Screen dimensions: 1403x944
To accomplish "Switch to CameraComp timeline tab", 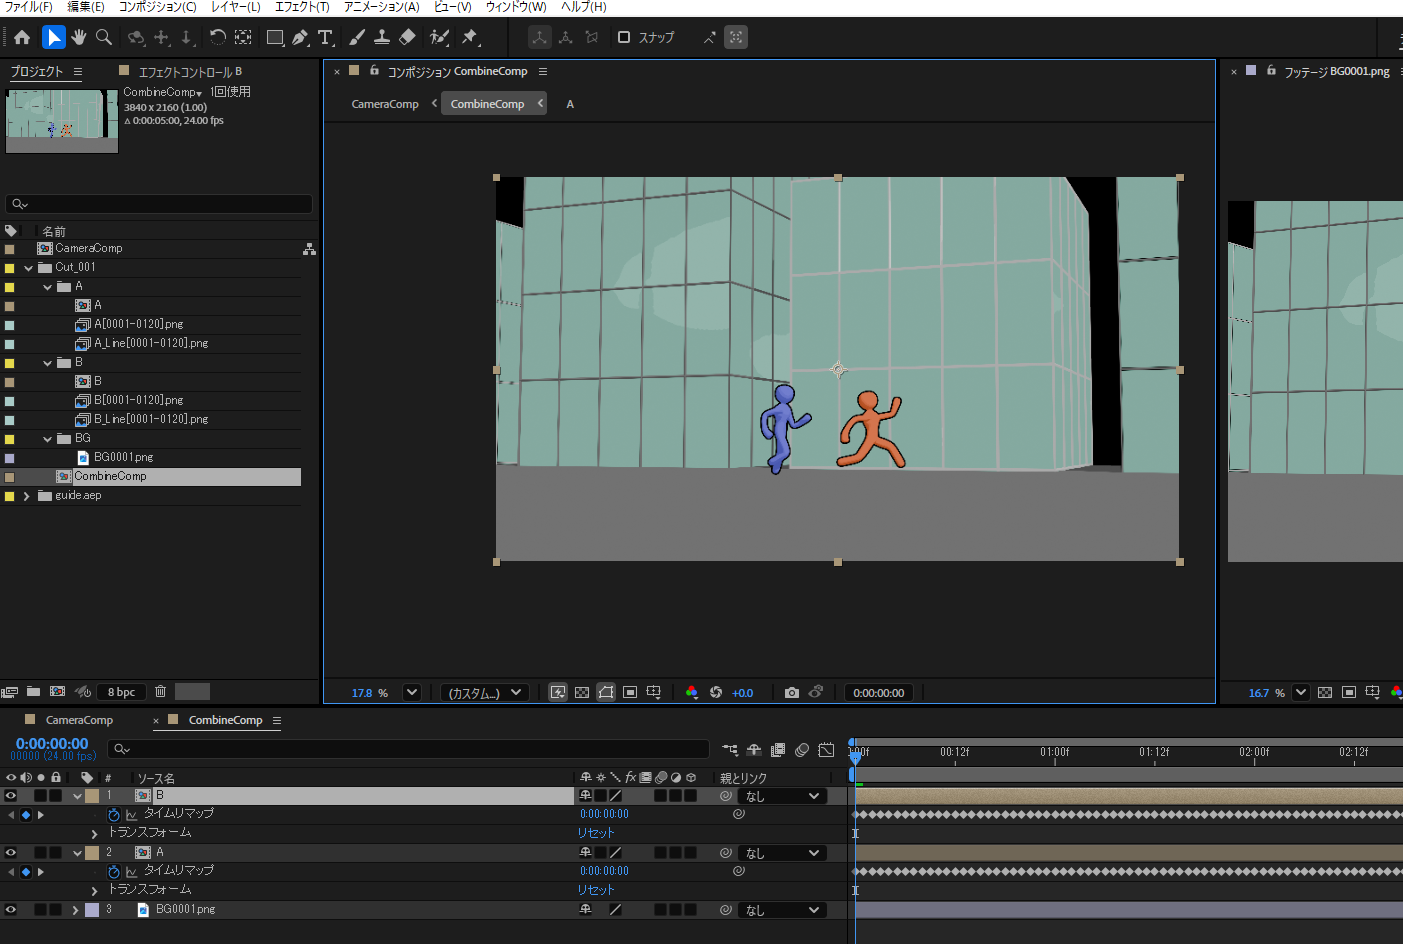I will click(x=79, y=720).
